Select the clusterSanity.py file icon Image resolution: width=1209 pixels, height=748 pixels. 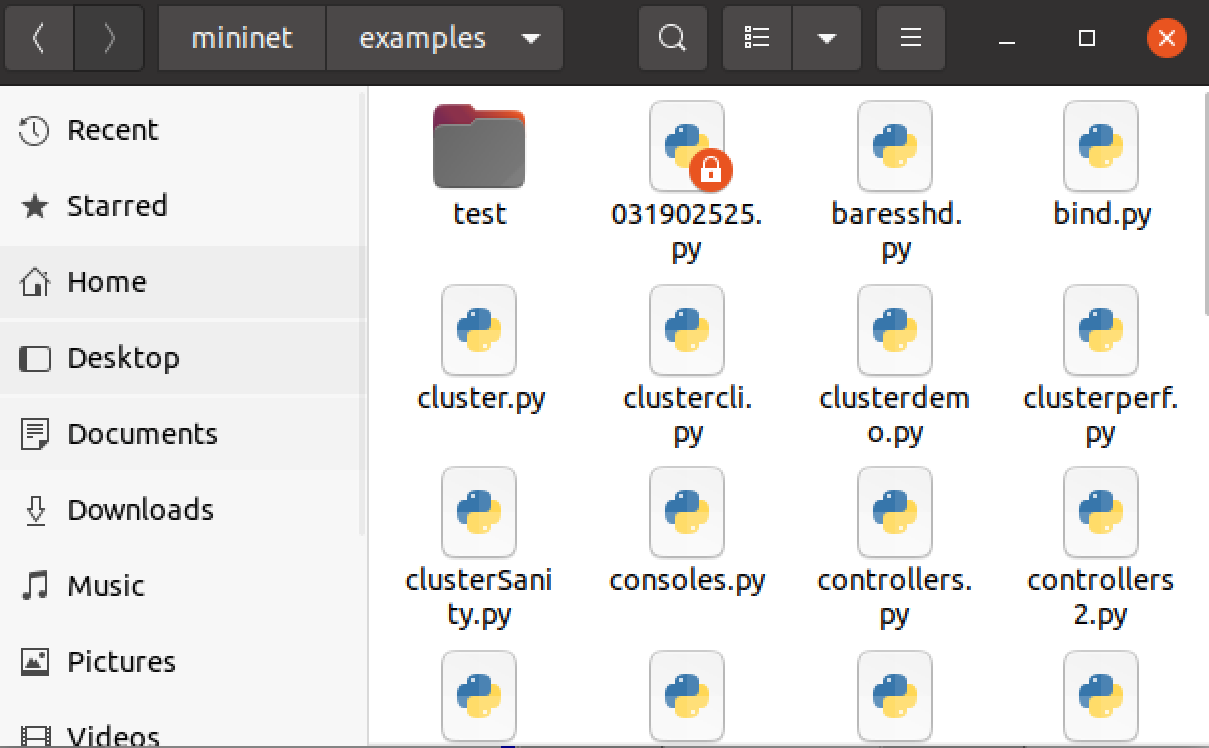(479, 512)
